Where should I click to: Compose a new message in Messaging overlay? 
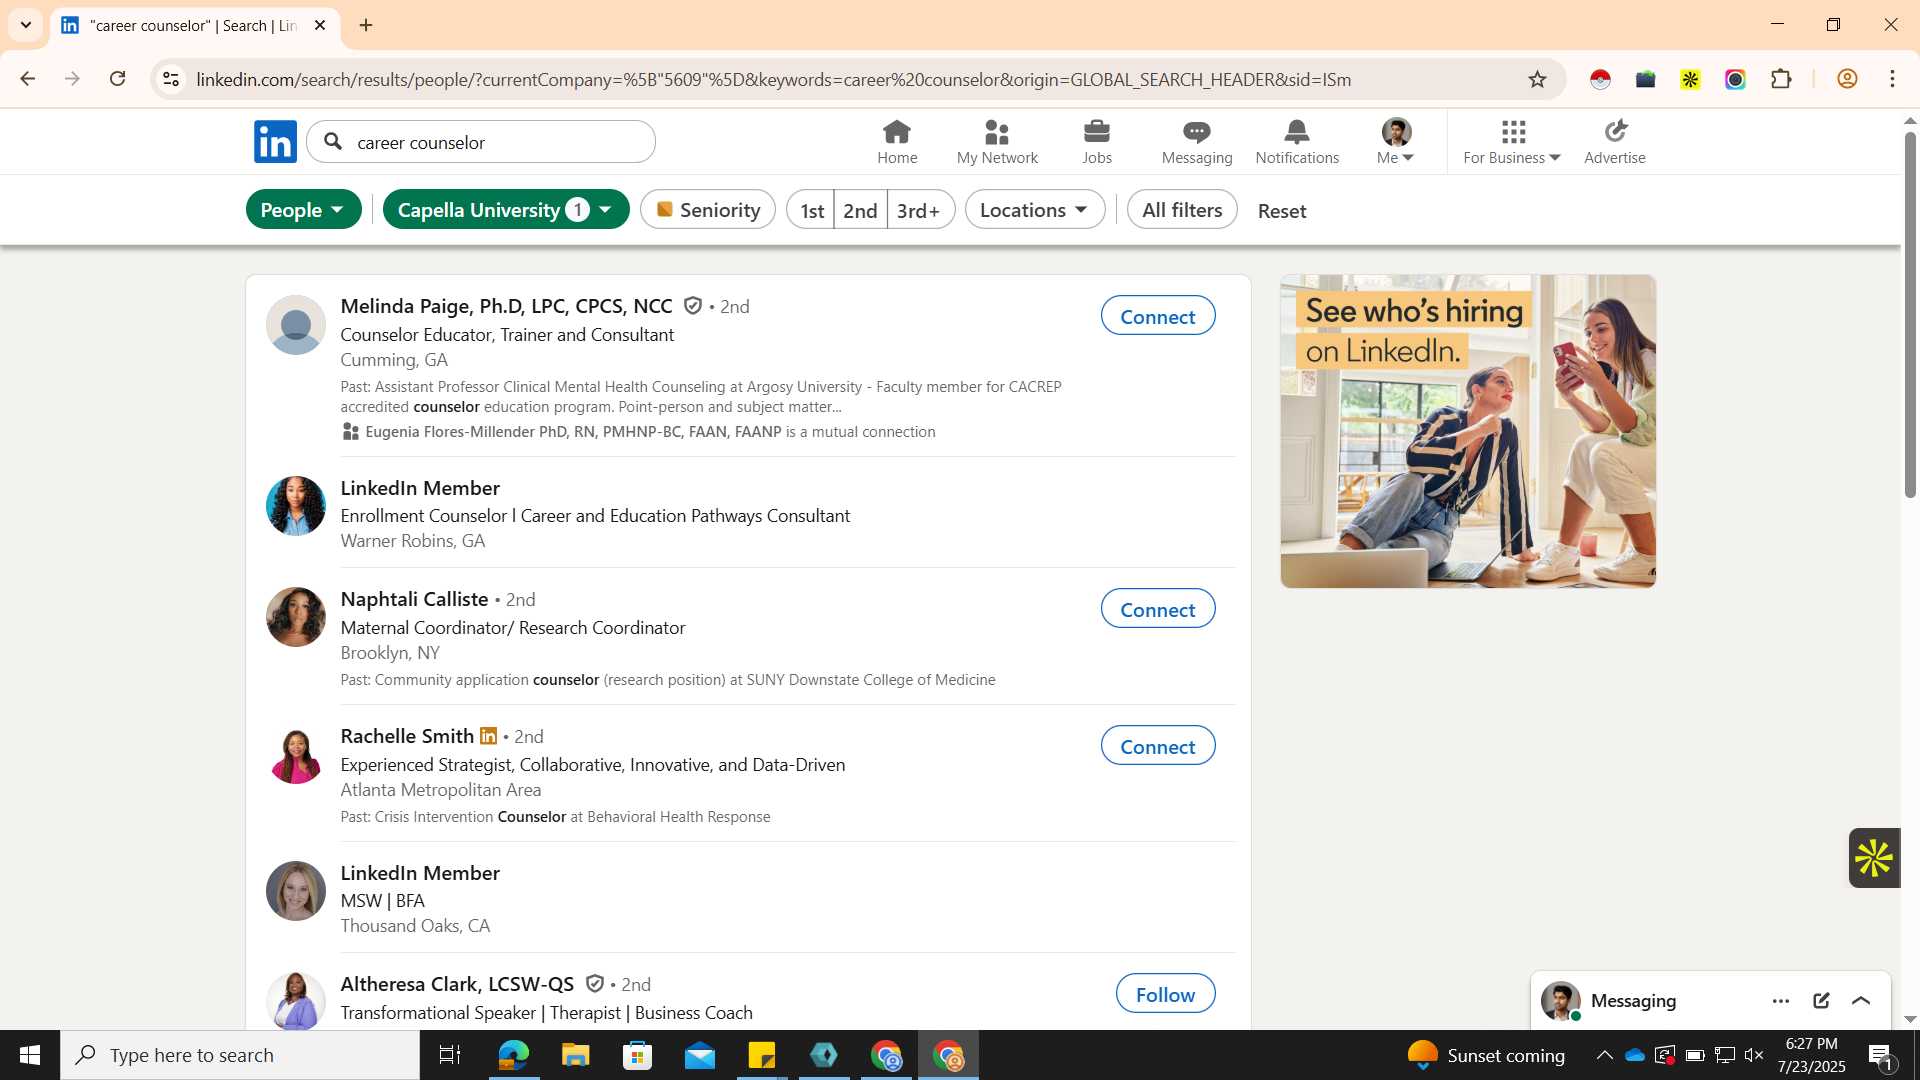1821,1001
